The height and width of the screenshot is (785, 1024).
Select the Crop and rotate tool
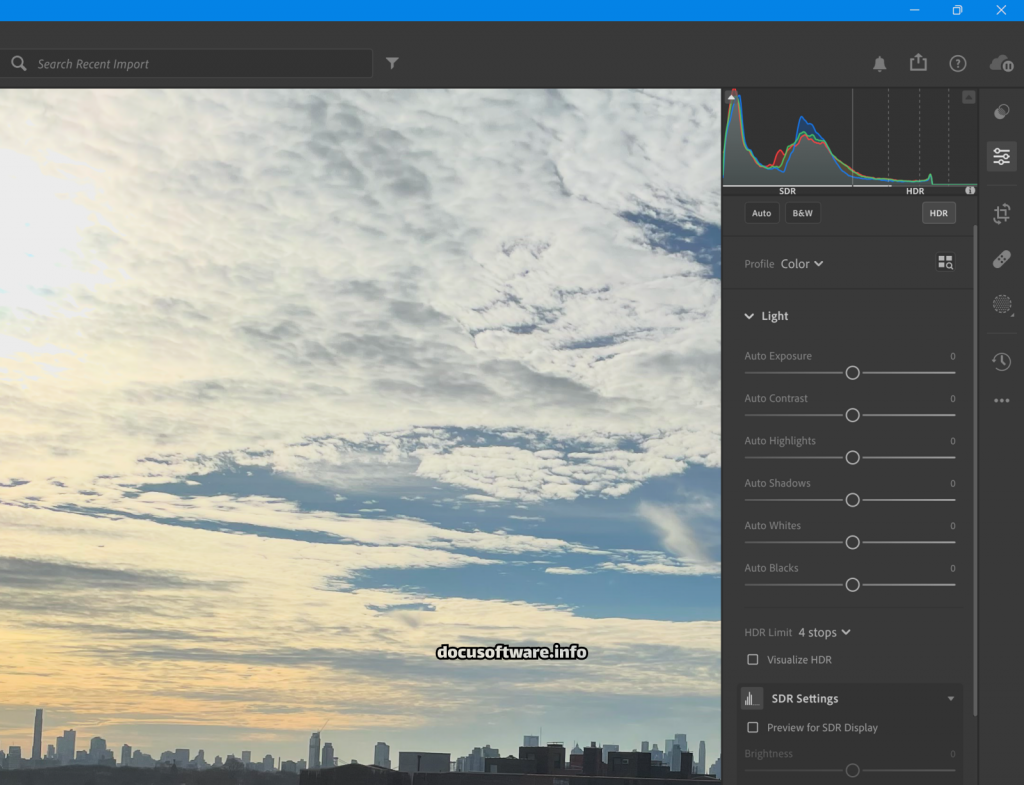(x=1001, y=213)
